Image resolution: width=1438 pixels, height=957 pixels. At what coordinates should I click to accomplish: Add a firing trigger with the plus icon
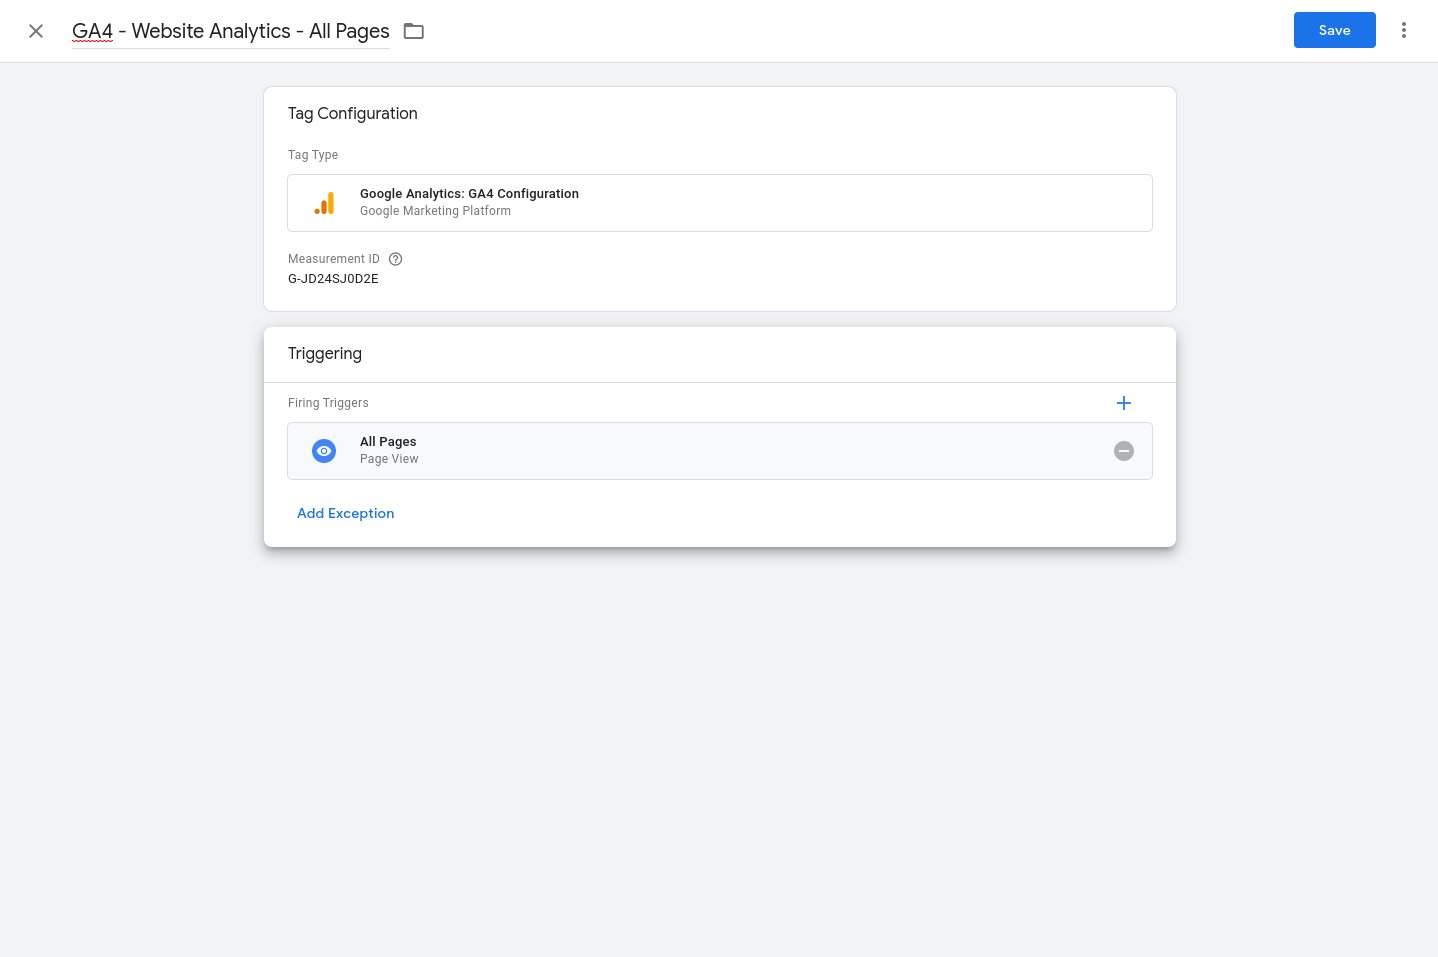1124,403
